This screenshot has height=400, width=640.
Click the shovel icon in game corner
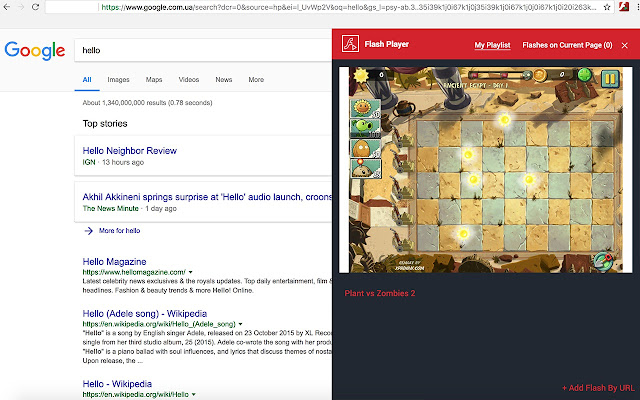602,262
